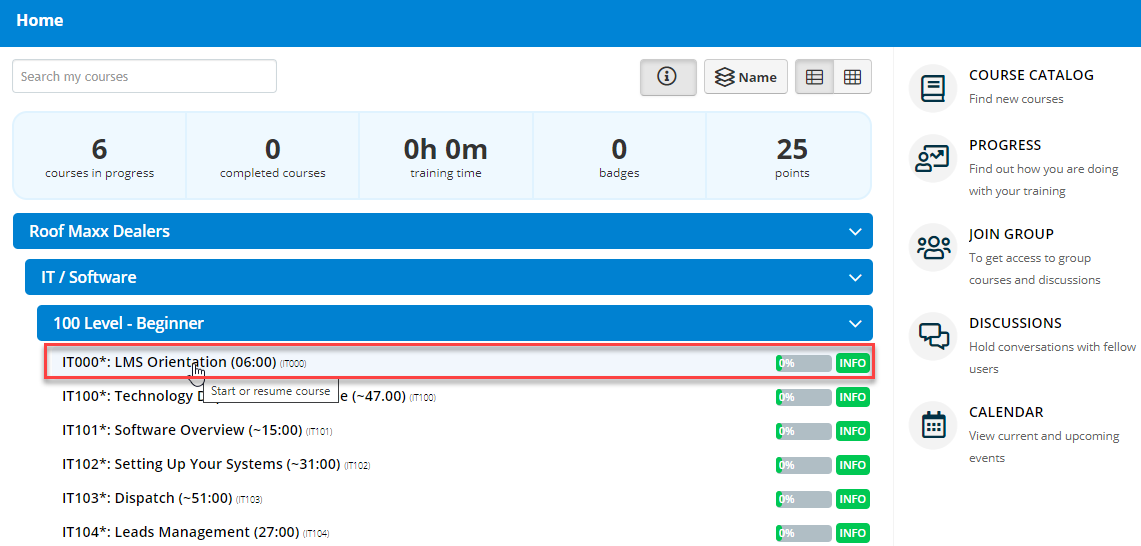Open IT100 Technology course row
This screenshot has height=546, width=1141.
233,397
